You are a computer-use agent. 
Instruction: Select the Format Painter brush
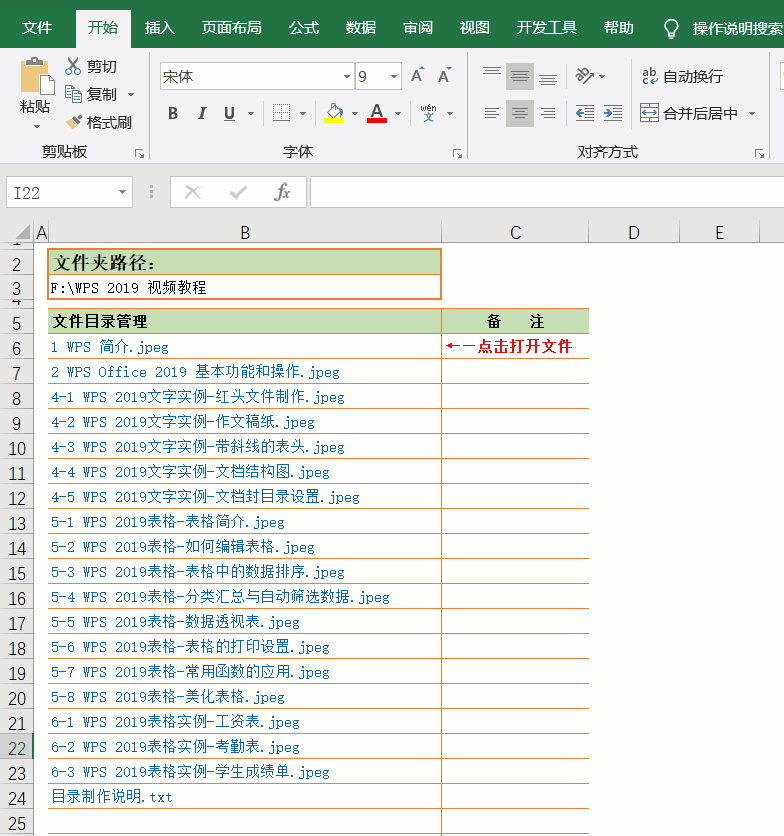coord(74,122)
